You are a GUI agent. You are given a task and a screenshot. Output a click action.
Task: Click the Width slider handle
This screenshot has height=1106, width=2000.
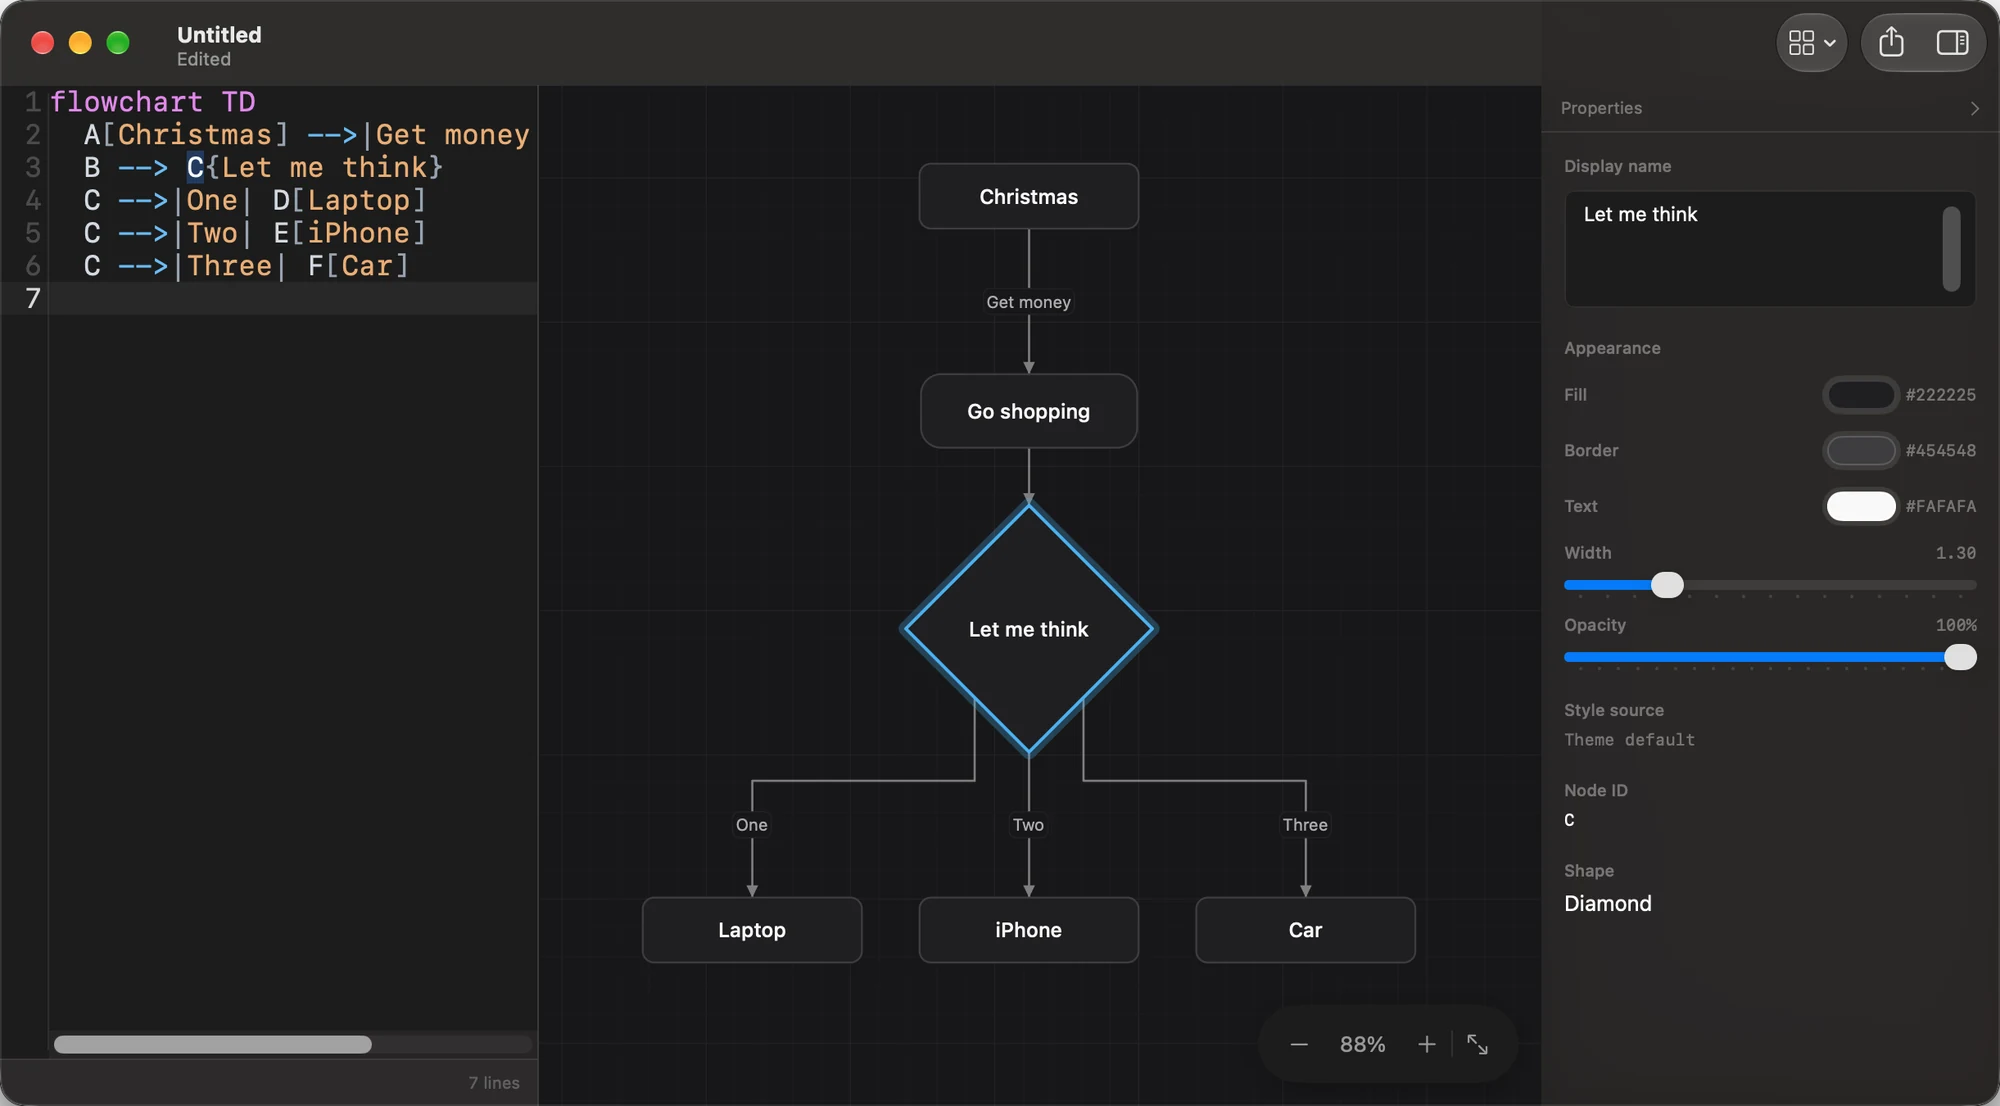(x=1667, y=585)
